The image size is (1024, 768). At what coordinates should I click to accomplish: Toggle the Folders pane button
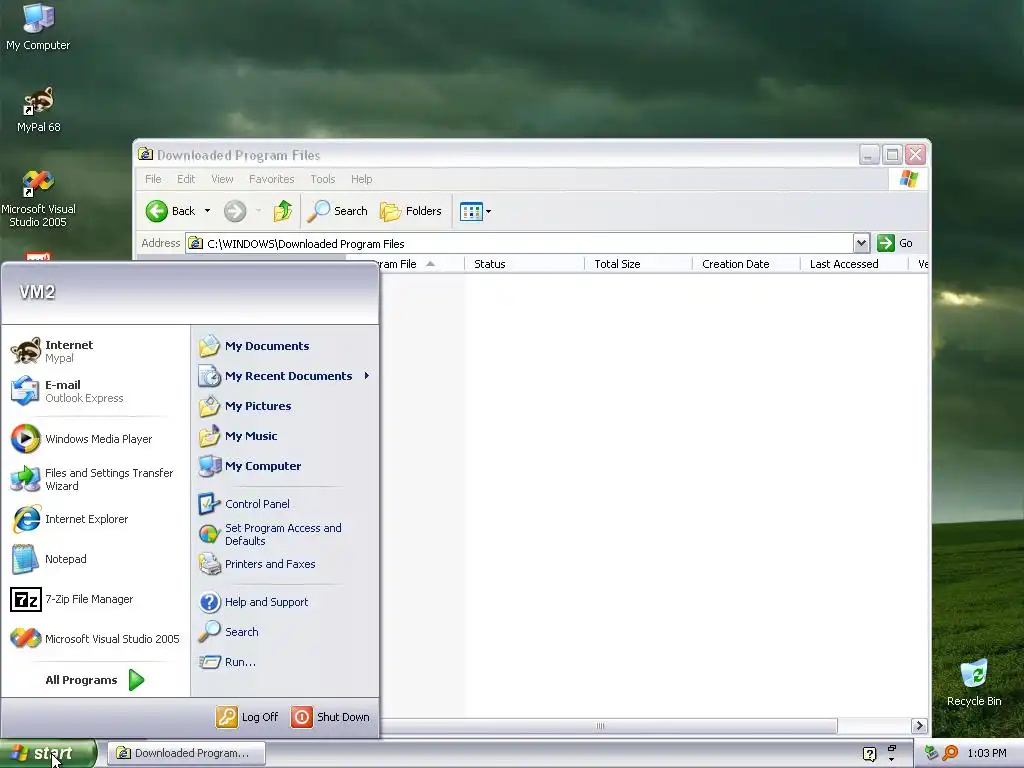click(411, 211)
